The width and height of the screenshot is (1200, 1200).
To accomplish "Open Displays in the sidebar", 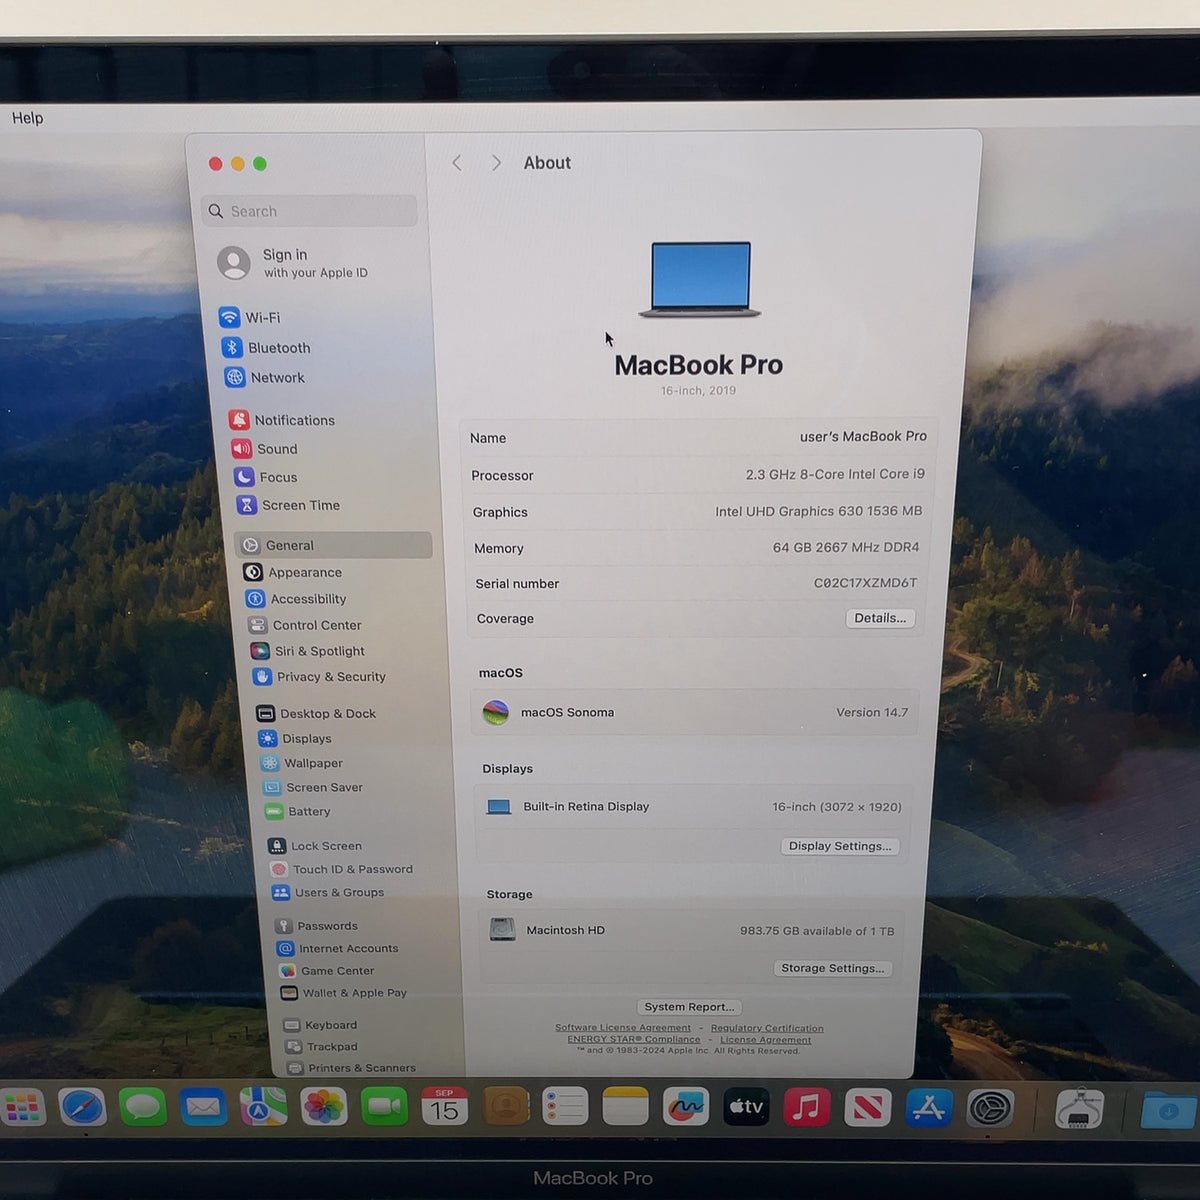I will pos(295,739).
